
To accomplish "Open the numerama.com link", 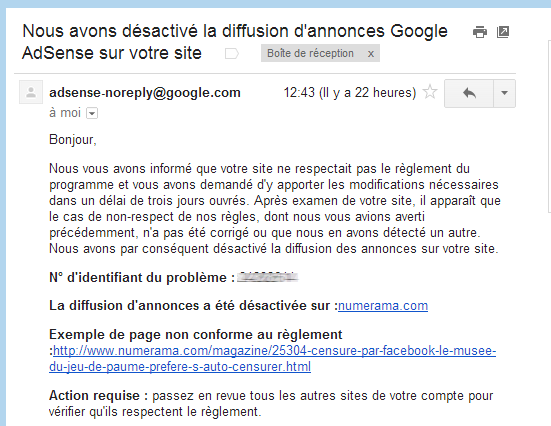I will (383, 306).
